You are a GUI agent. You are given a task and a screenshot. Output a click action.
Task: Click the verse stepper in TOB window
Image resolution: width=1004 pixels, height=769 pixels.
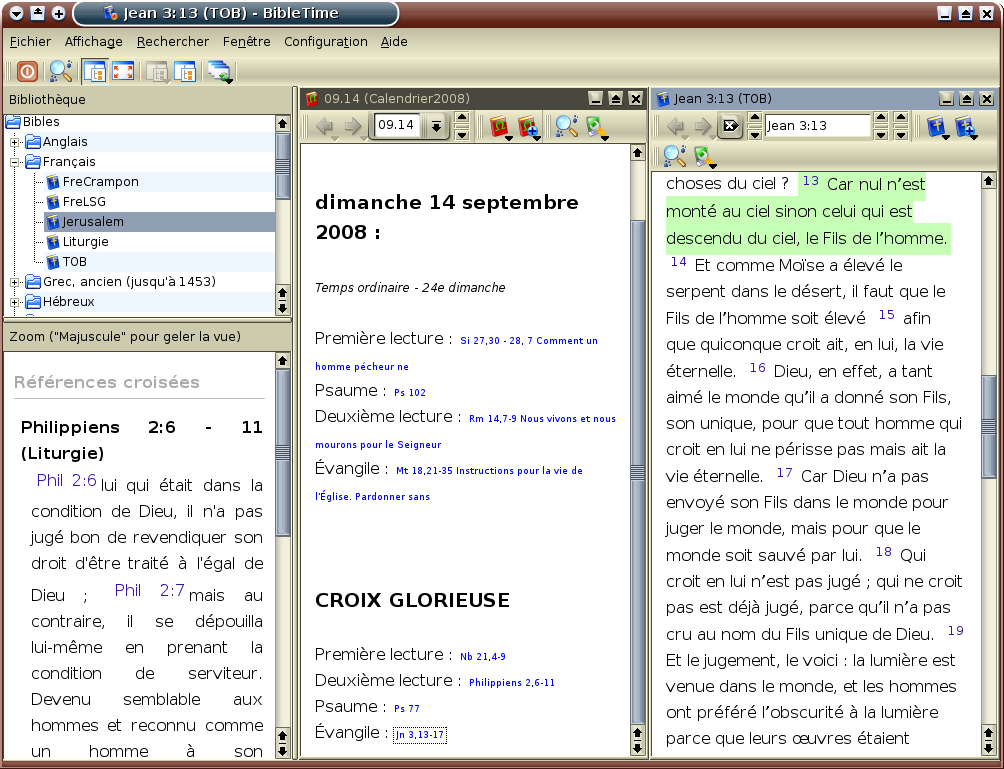901,125
